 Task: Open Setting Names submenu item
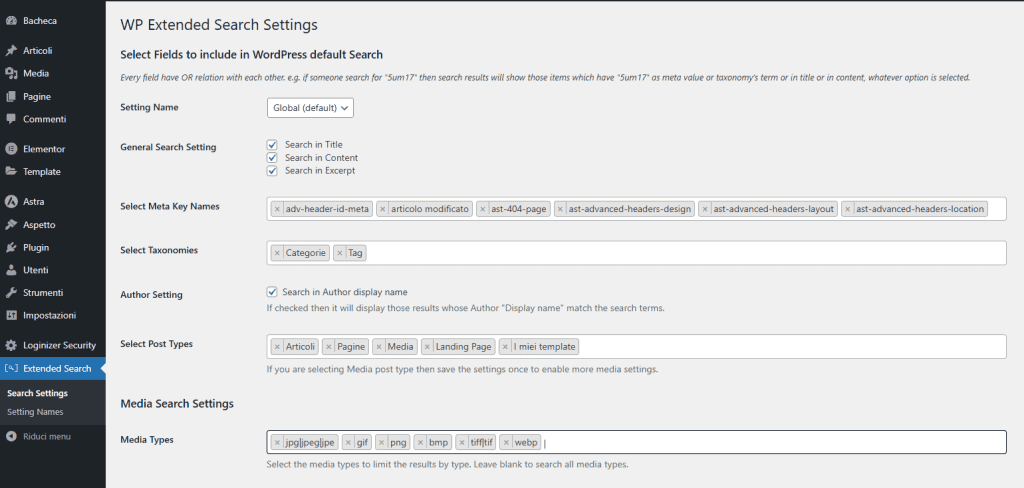tap(35, 412)
